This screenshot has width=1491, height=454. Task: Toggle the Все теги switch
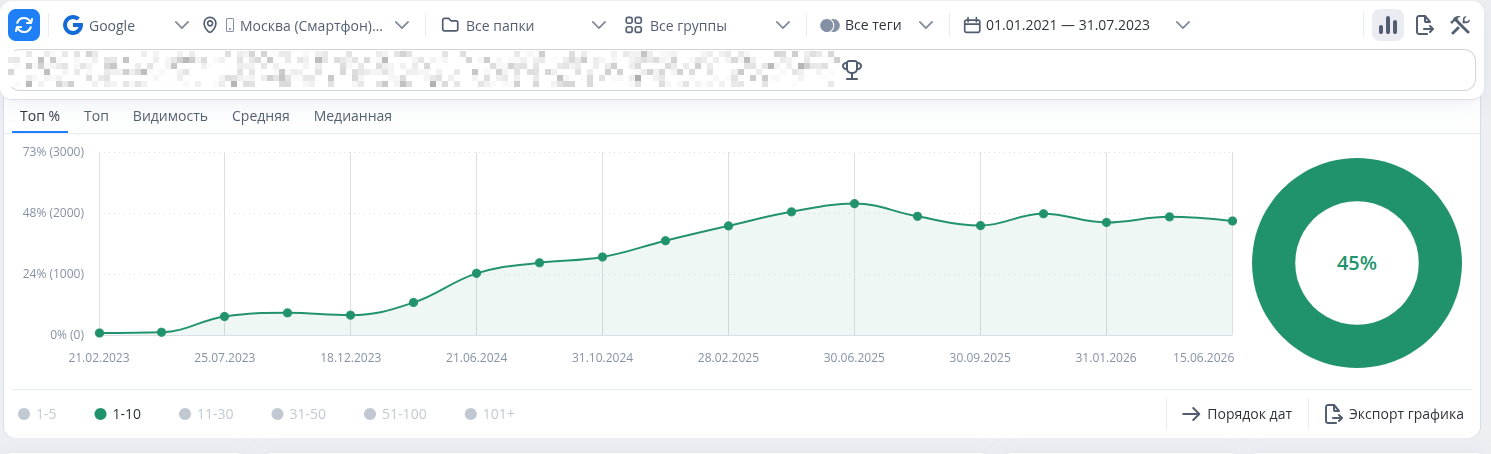(x=829, y=25)
